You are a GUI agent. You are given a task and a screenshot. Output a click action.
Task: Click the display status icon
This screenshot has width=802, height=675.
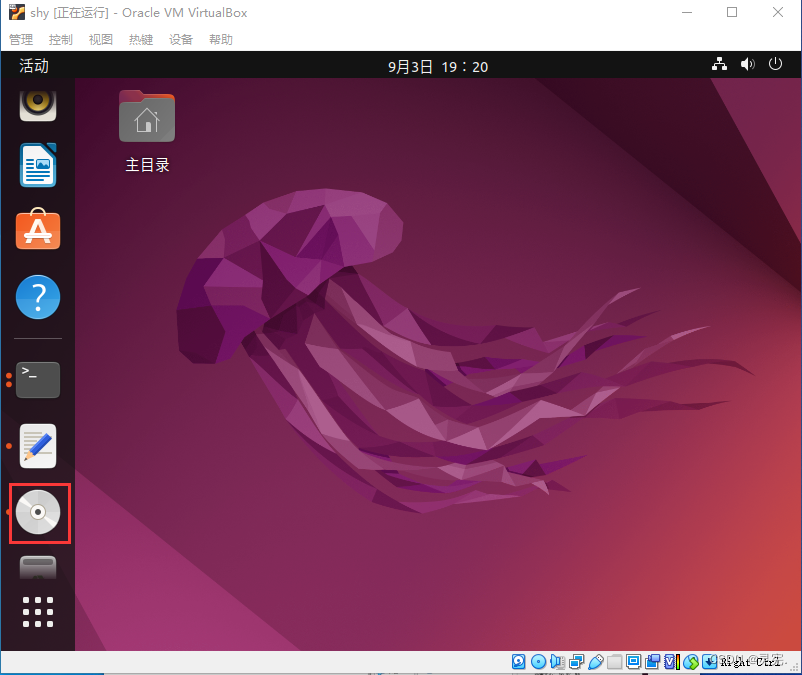coord(634,662)
